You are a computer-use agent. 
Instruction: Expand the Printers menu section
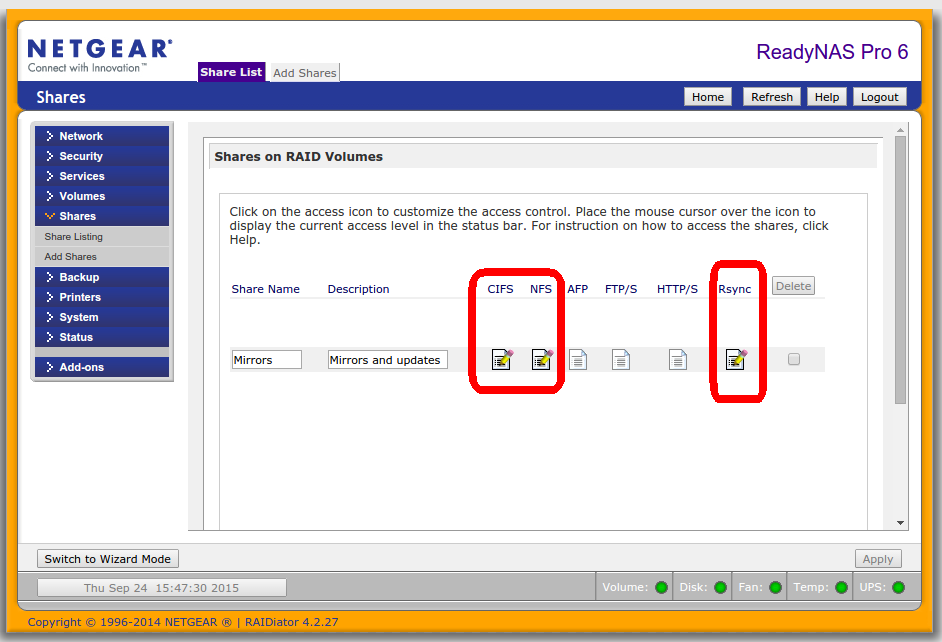pos(102,297)
